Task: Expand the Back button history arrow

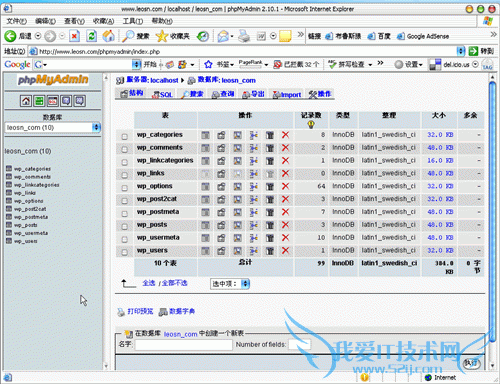Action: click(x=38, y=36)
